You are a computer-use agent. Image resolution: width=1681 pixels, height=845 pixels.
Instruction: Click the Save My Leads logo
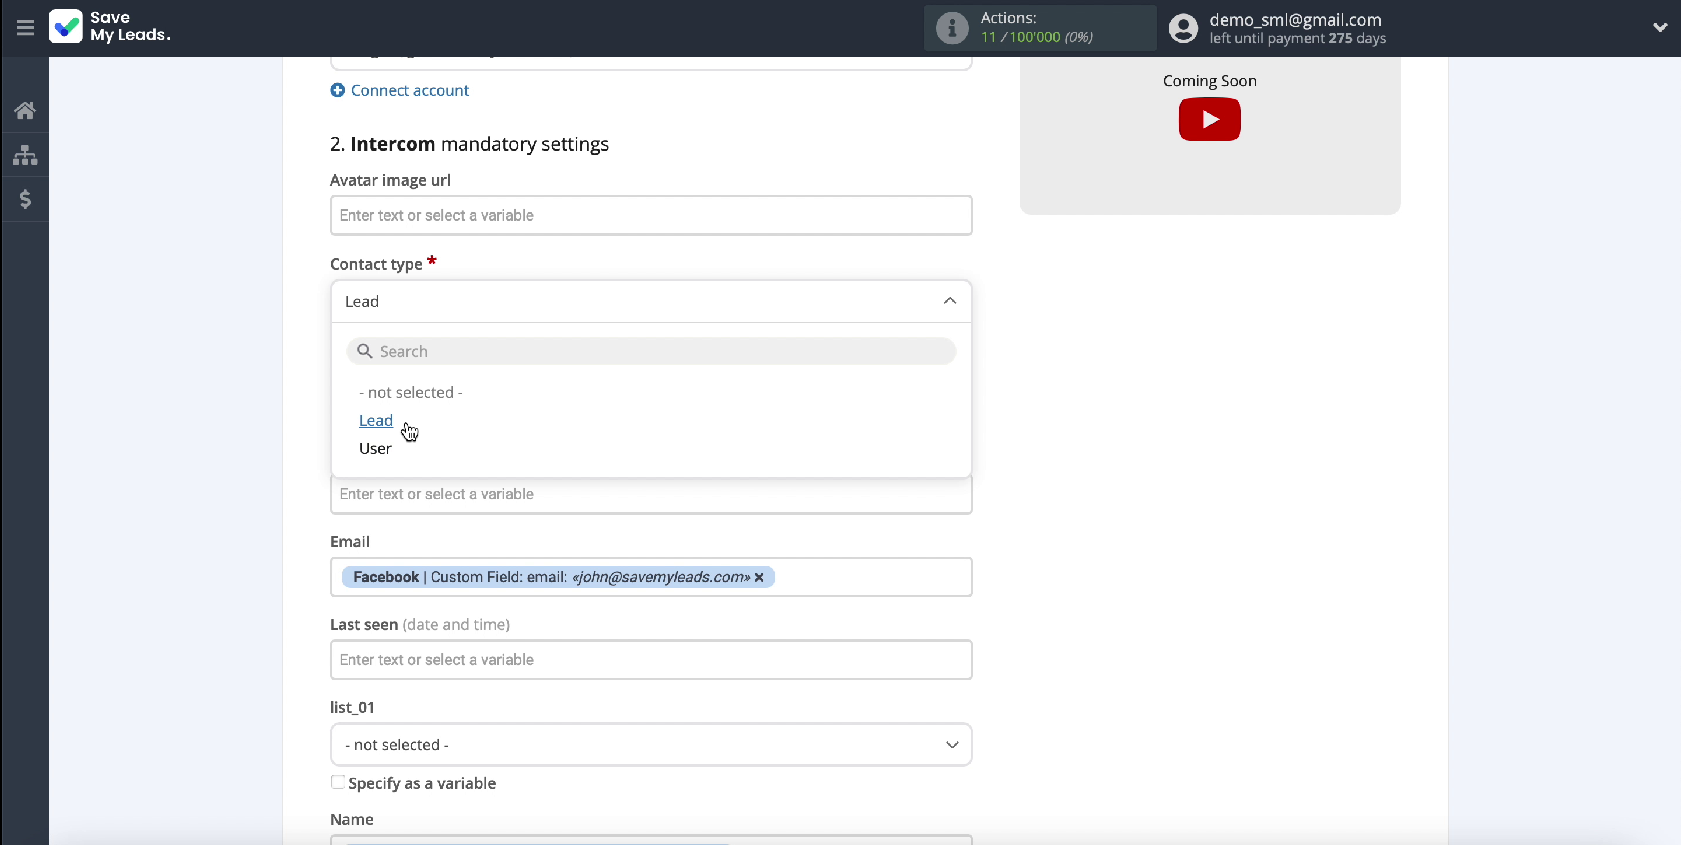click(66, 26)
